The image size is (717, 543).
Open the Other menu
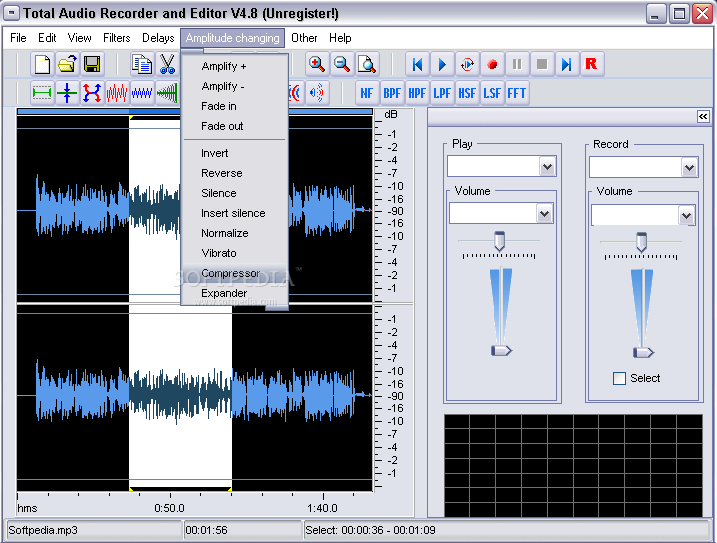tap(304, 38)
